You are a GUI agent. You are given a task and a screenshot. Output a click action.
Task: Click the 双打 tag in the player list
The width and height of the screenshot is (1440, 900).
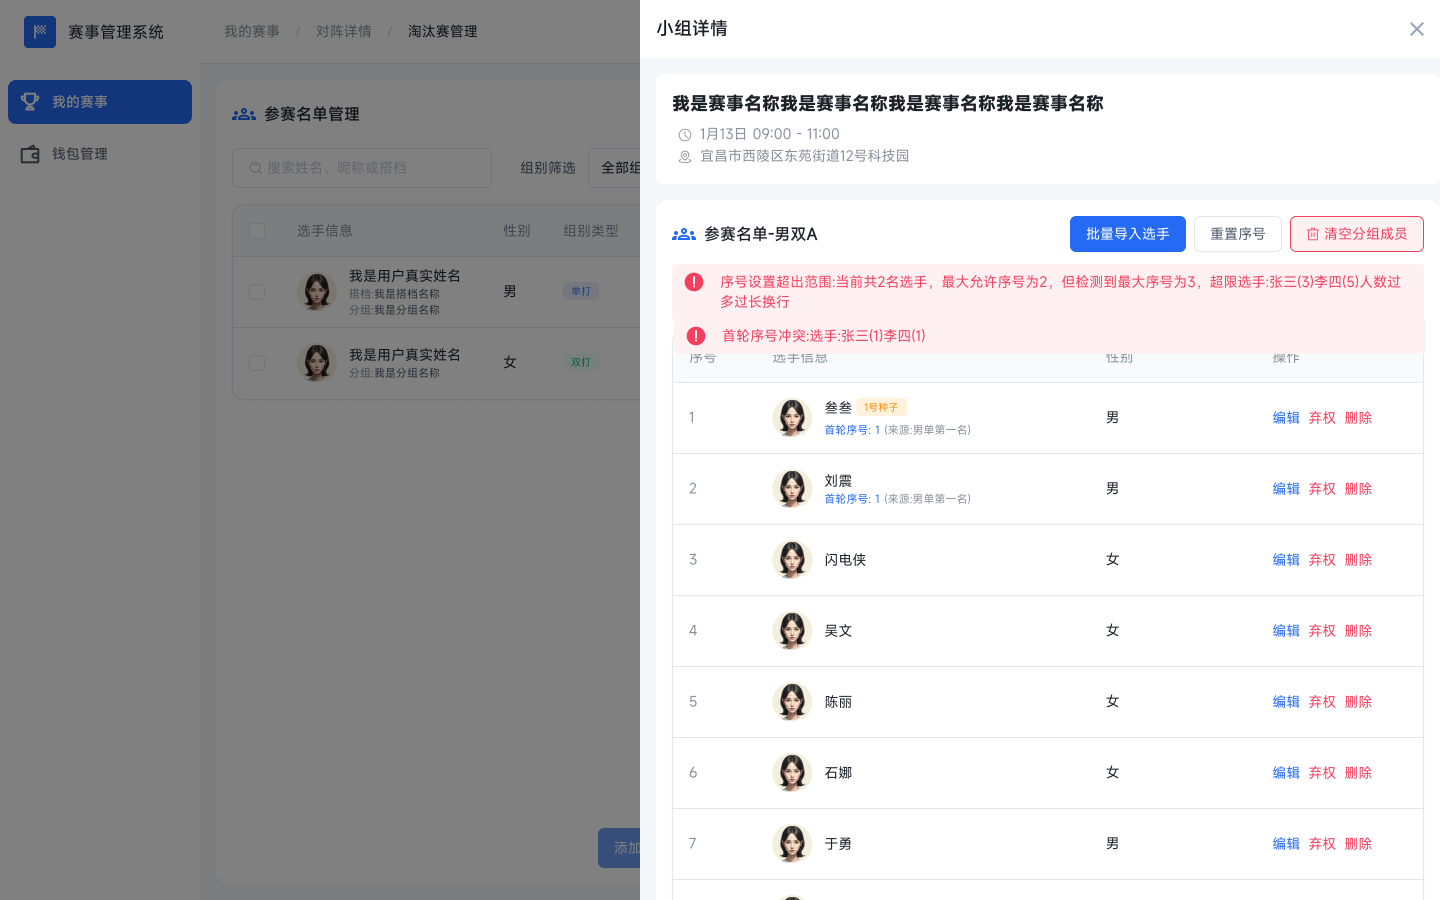click(x=581, y=362)
